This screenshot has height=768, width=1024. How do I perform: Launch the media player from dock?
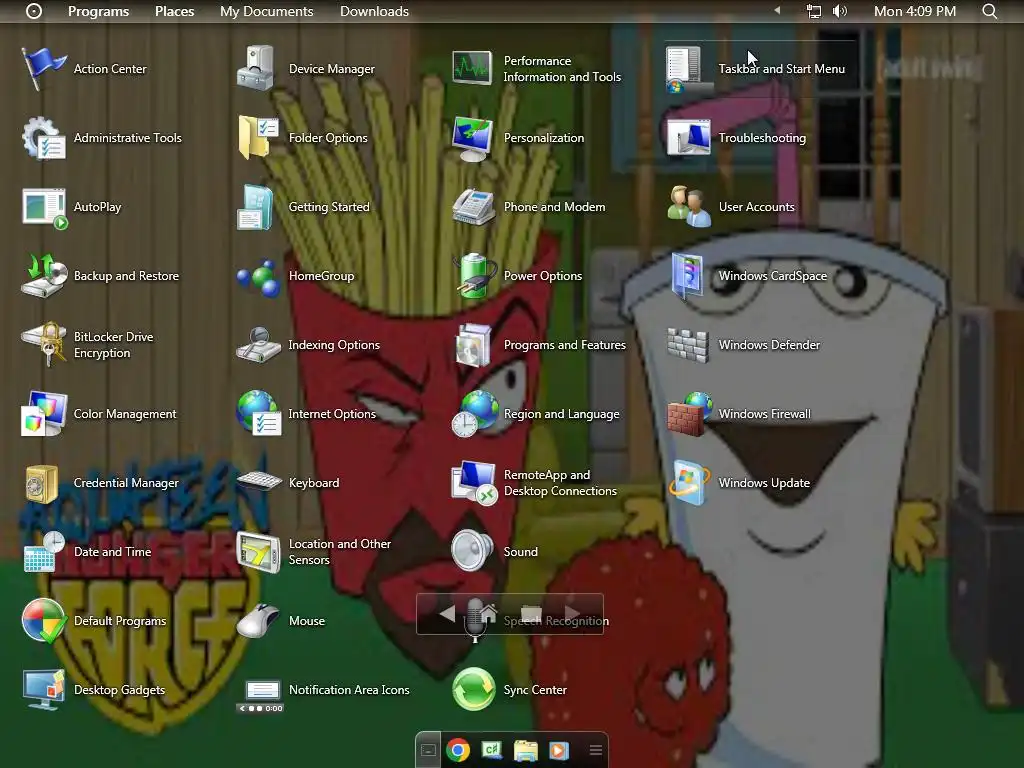[x=558, y=750]
